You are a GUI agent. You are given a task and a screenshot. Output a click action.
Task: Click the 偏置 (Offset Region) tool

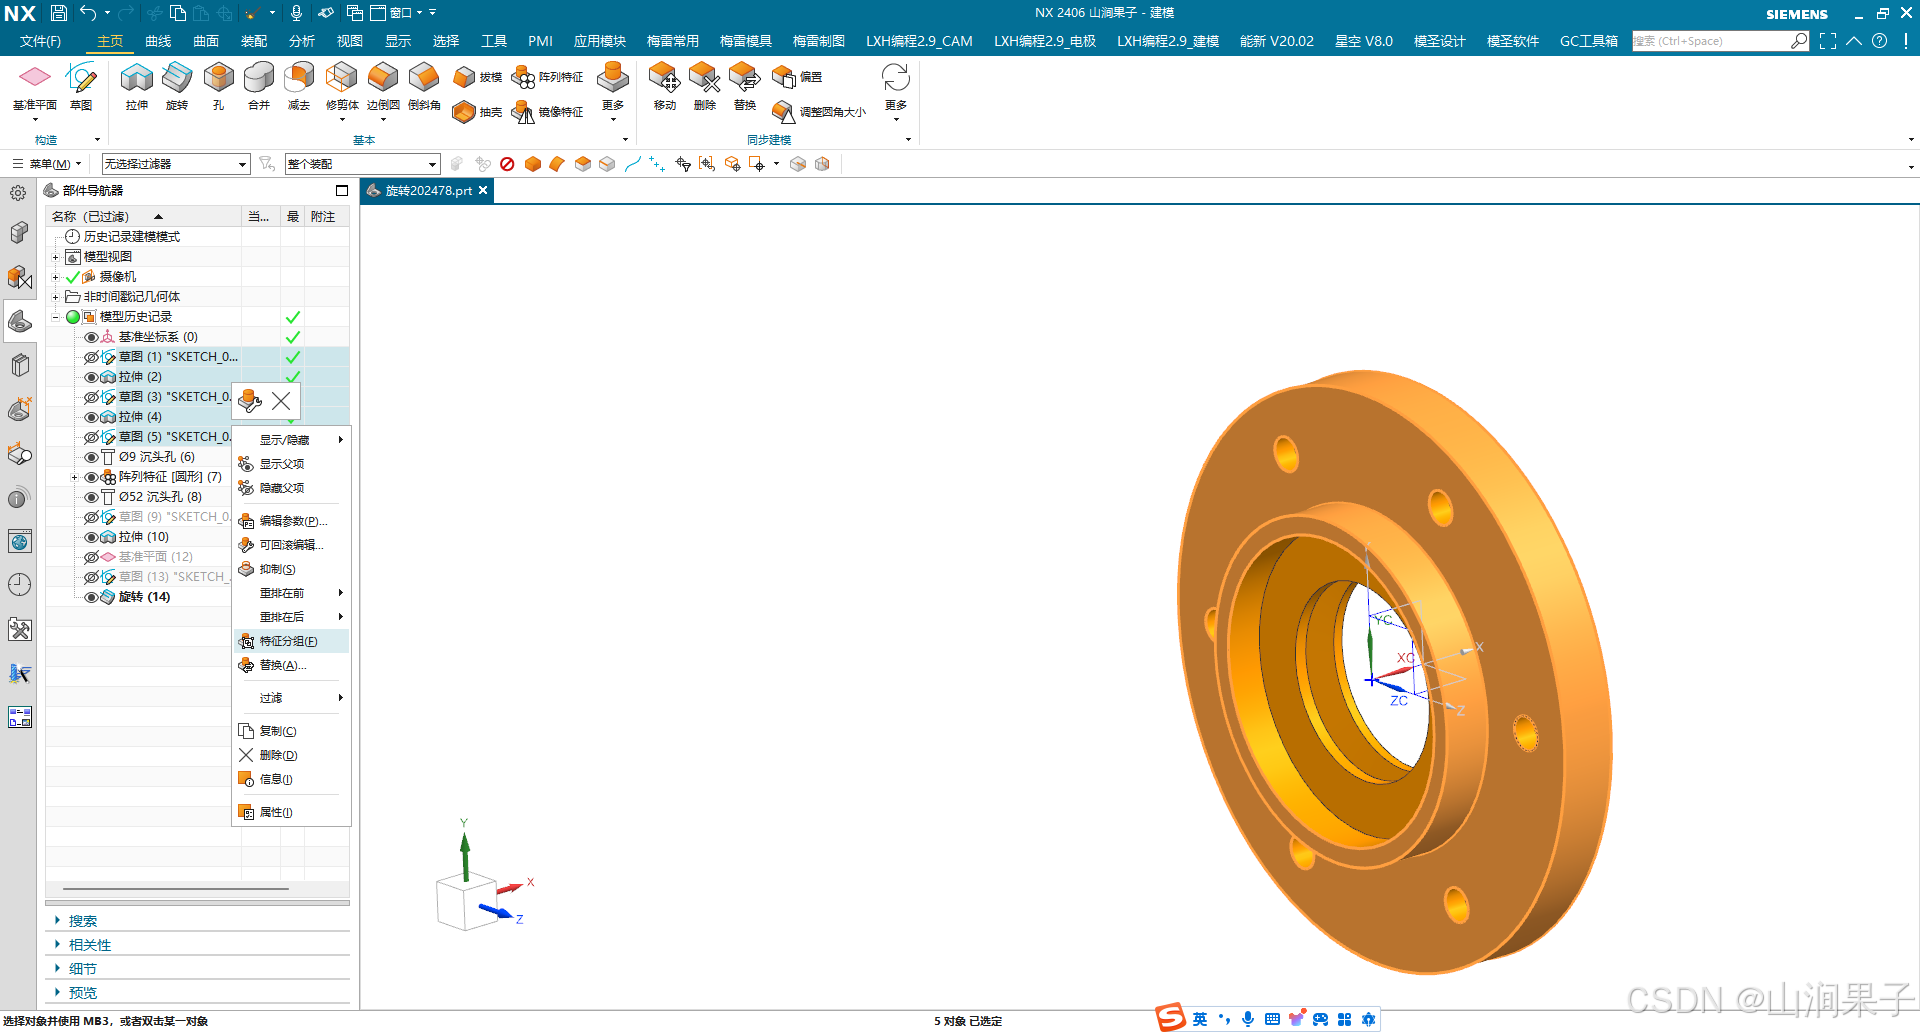pyautogui.click(x=797, y=77)
